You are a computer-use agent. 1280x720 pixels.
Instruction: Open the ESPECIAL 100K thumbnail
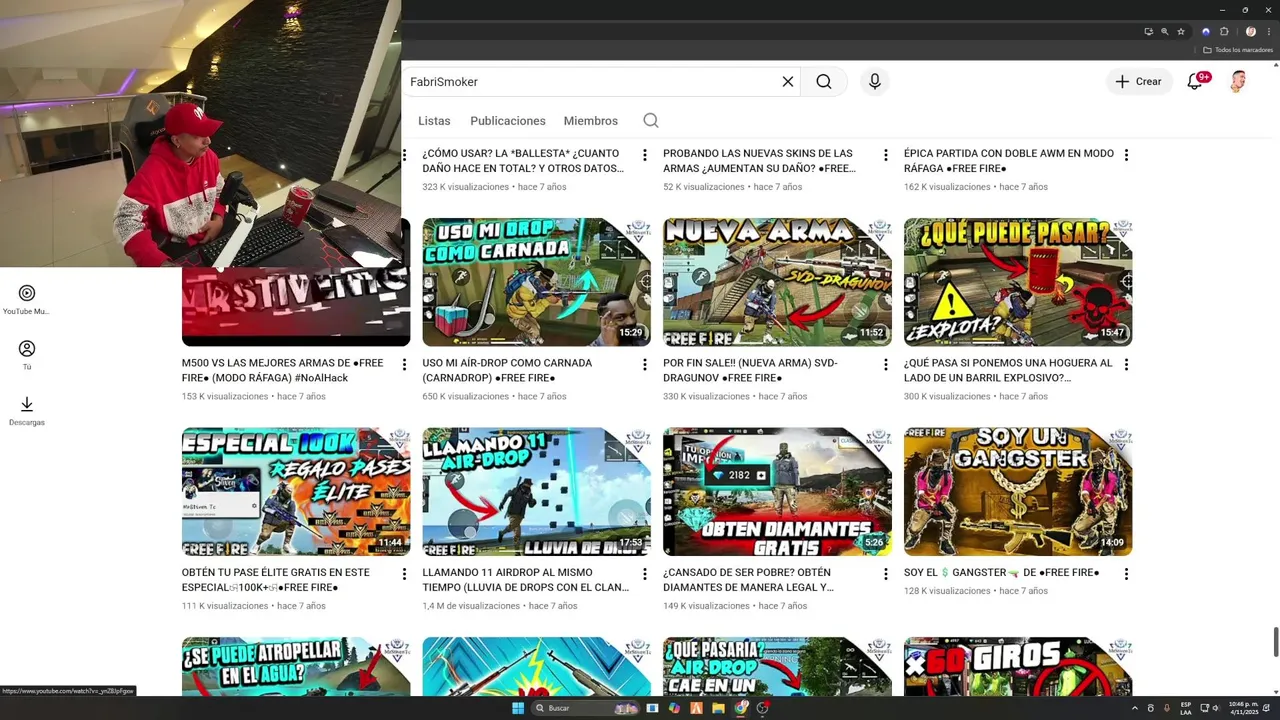296,492
